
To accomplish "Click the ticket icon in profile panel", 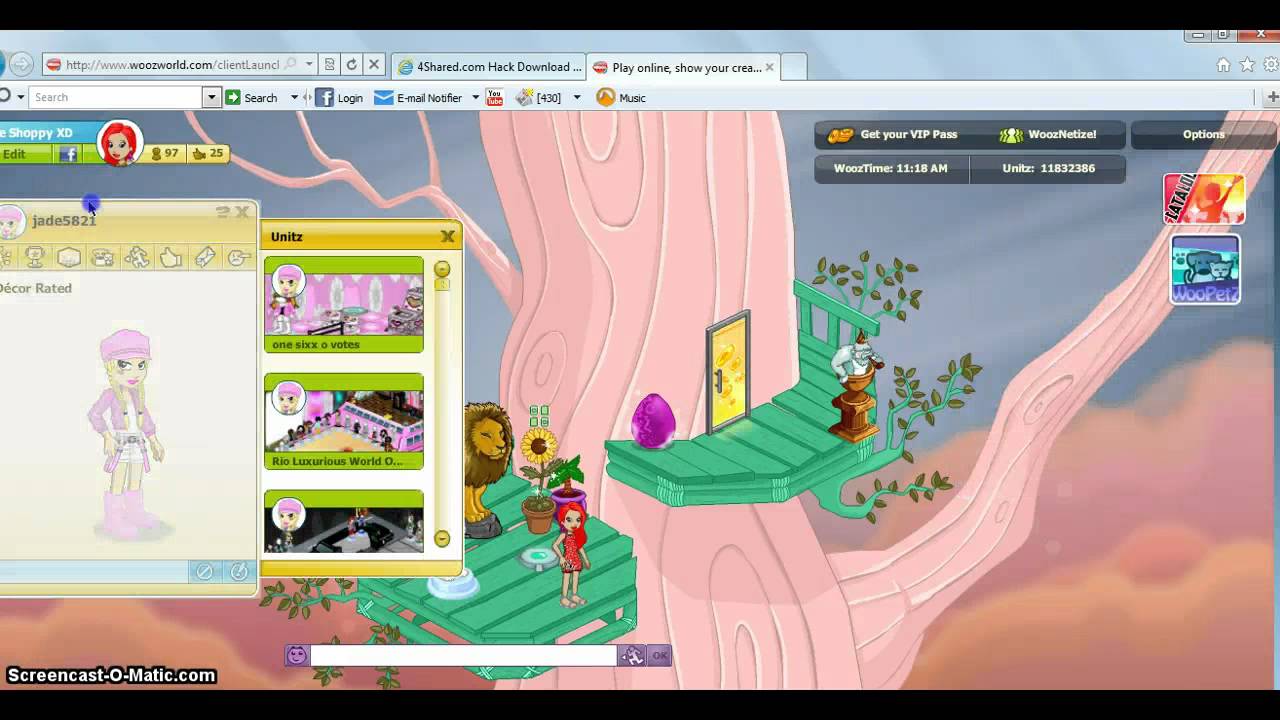I will point(205,258).
